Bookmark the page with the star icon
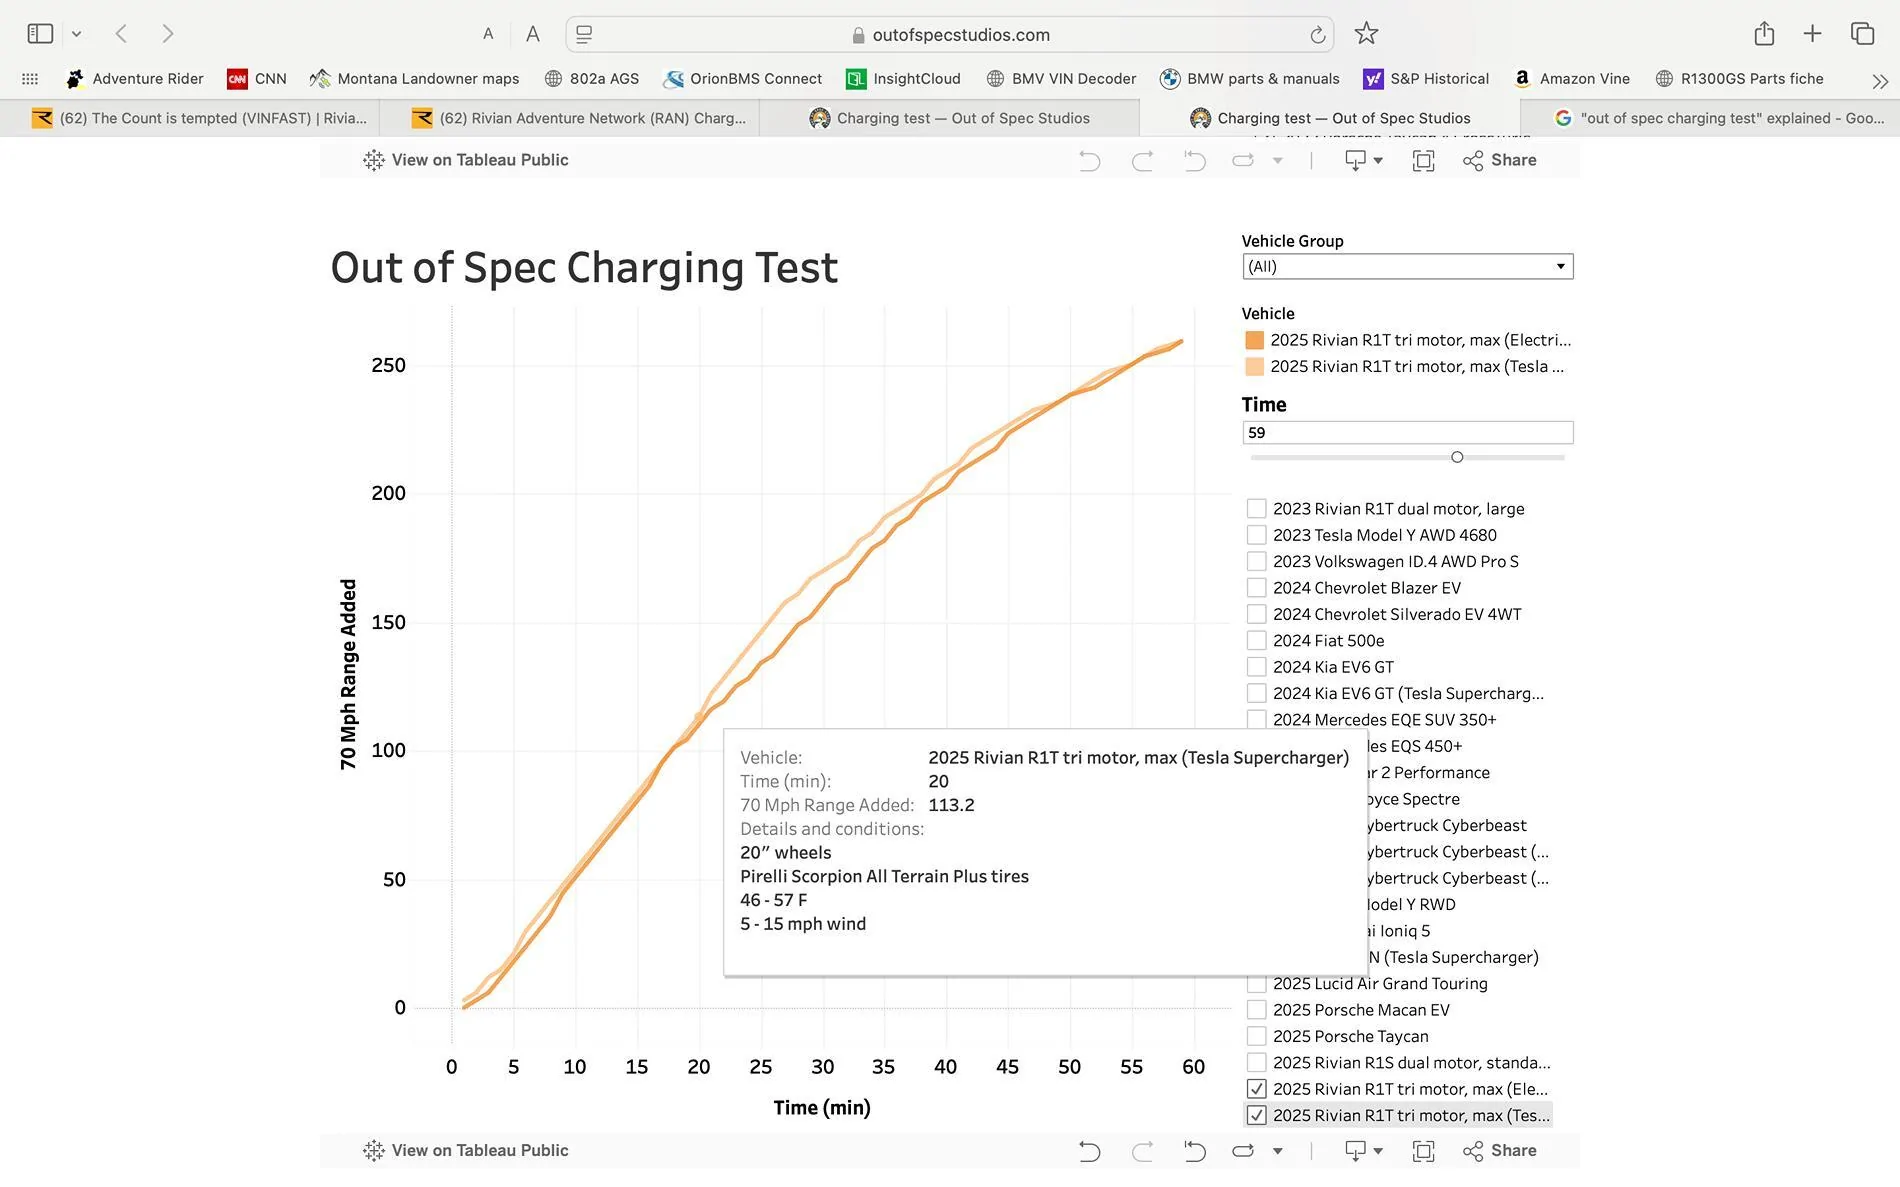1900x1187 pixels. 1366,34
